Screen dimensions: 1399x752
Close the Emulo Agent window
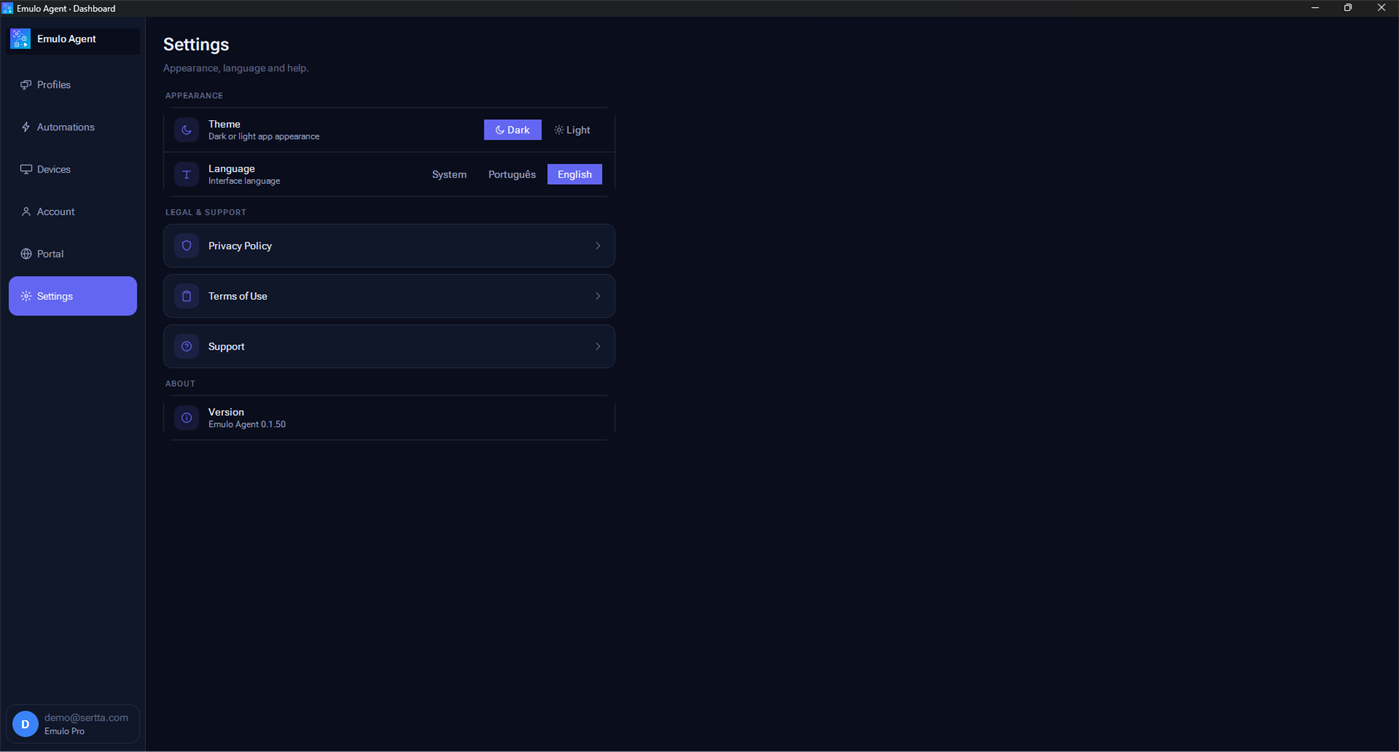1382,8
